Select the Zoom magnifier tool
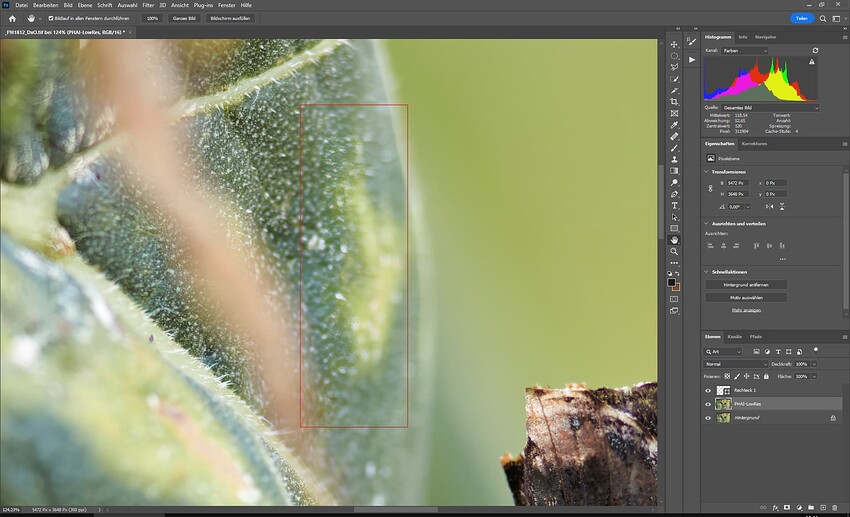This screenshot has height=517, width=850. (x=674, y=251)
